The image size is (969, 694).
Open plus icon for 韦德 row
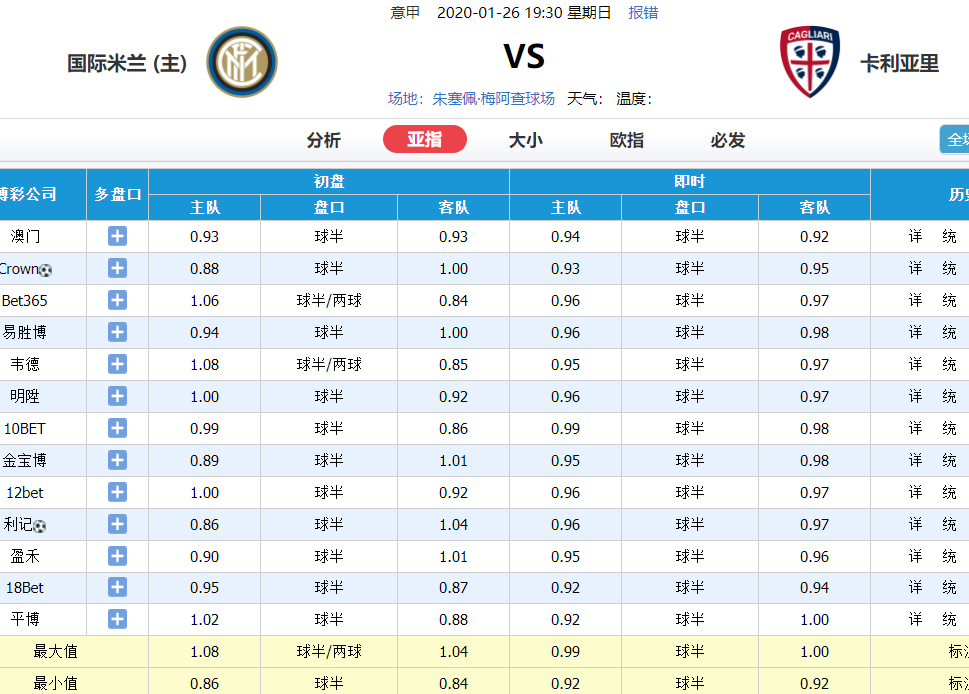117,364
